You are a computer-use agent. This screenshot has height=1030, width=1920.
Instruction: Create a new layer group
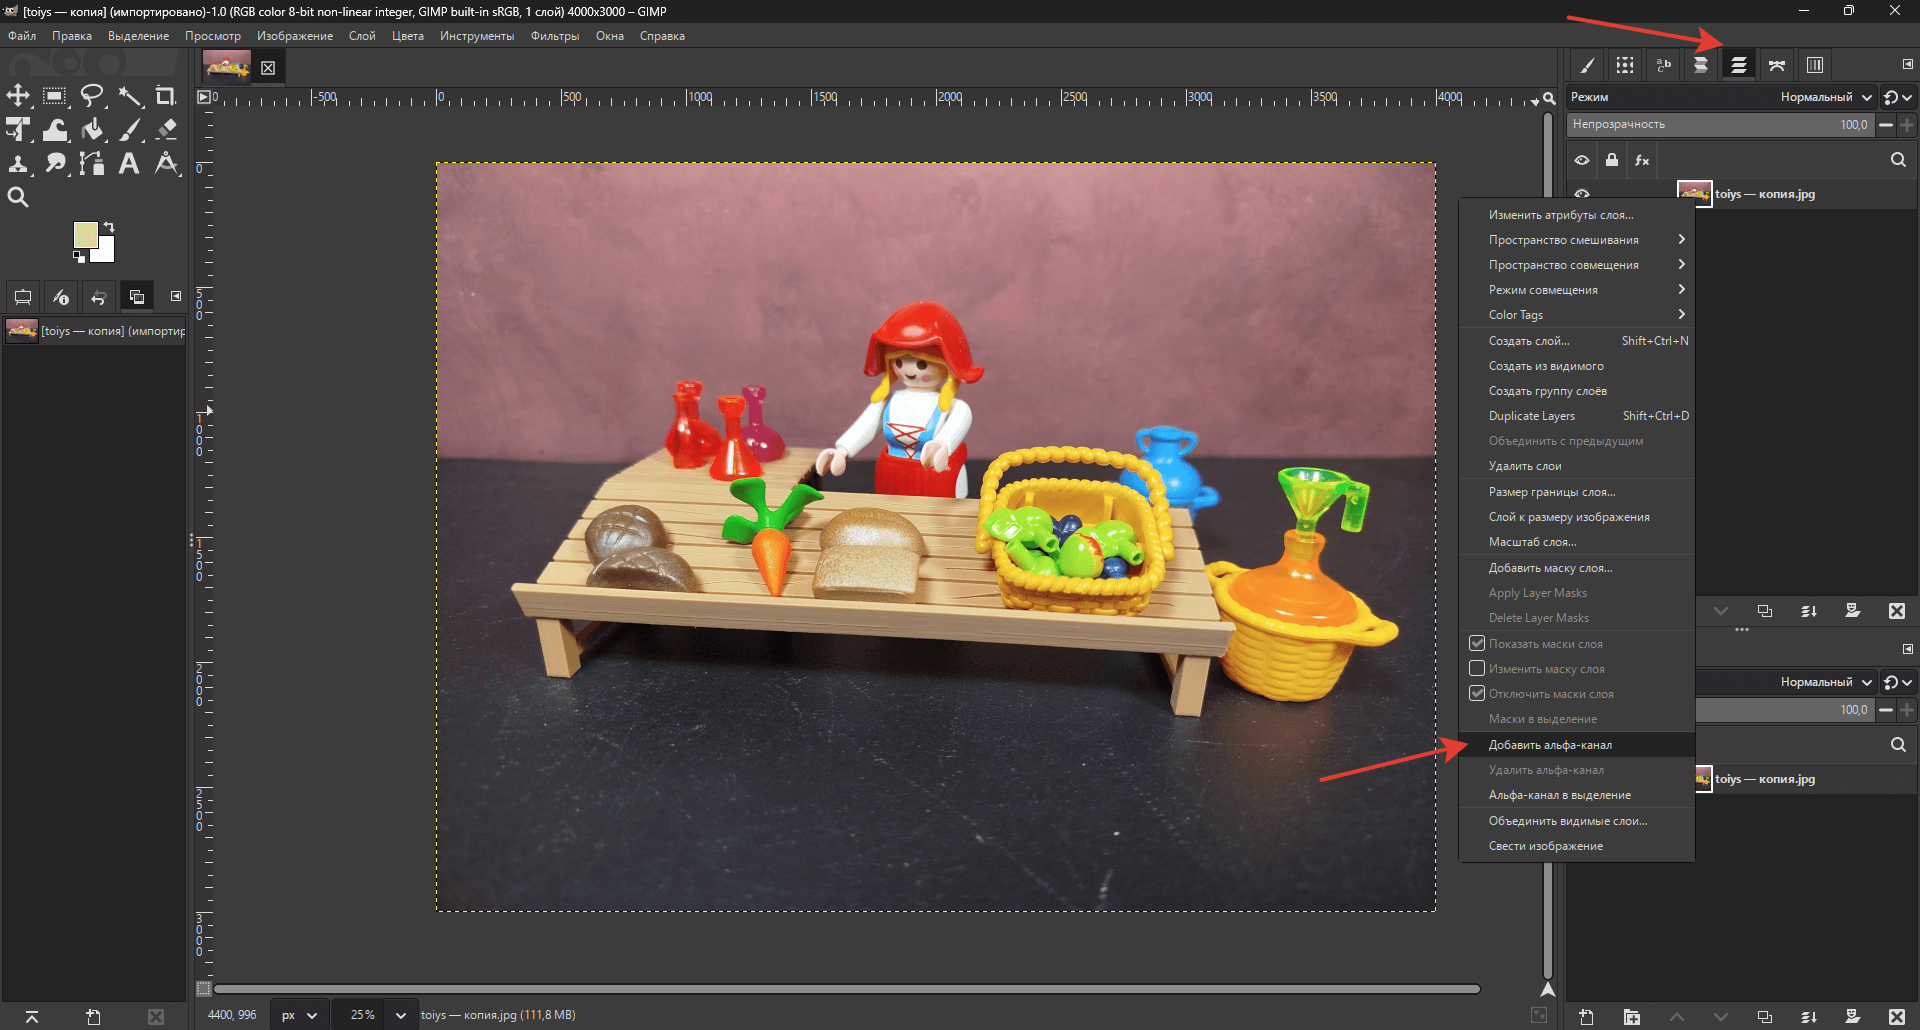(x=1632, y=1017)
